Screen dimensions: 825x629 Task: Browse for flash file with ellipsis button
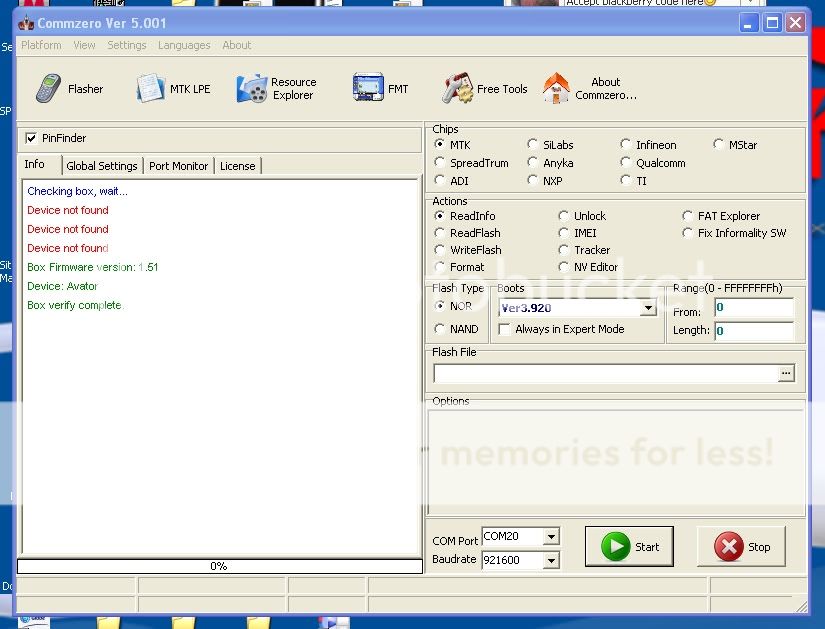tap(786, 373)
